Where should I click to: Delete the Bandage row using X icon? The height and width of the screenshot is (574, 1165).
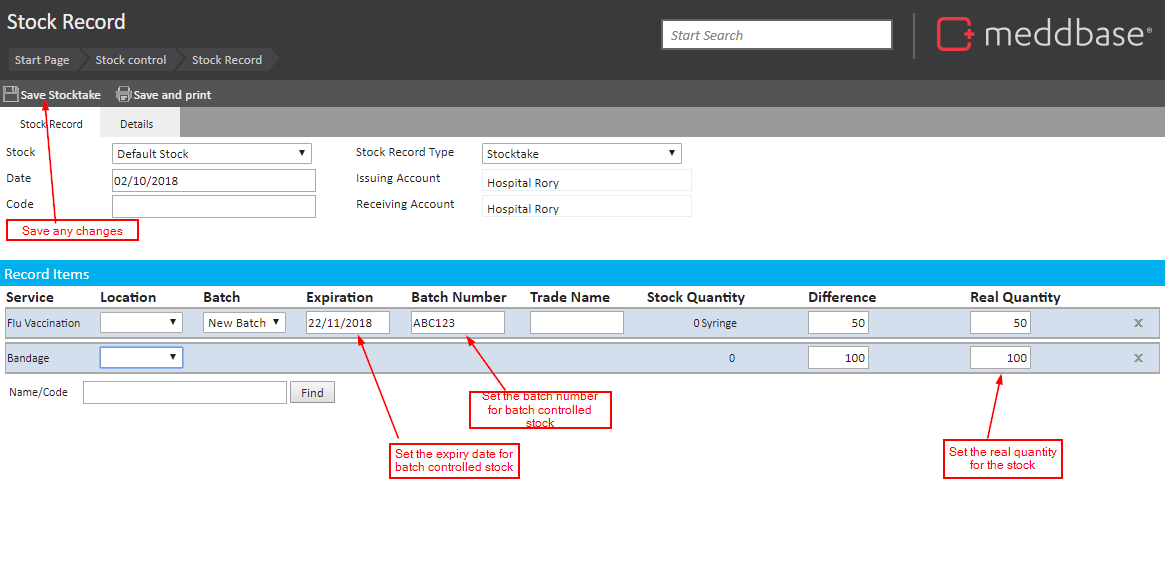(x=1138, y=358)
